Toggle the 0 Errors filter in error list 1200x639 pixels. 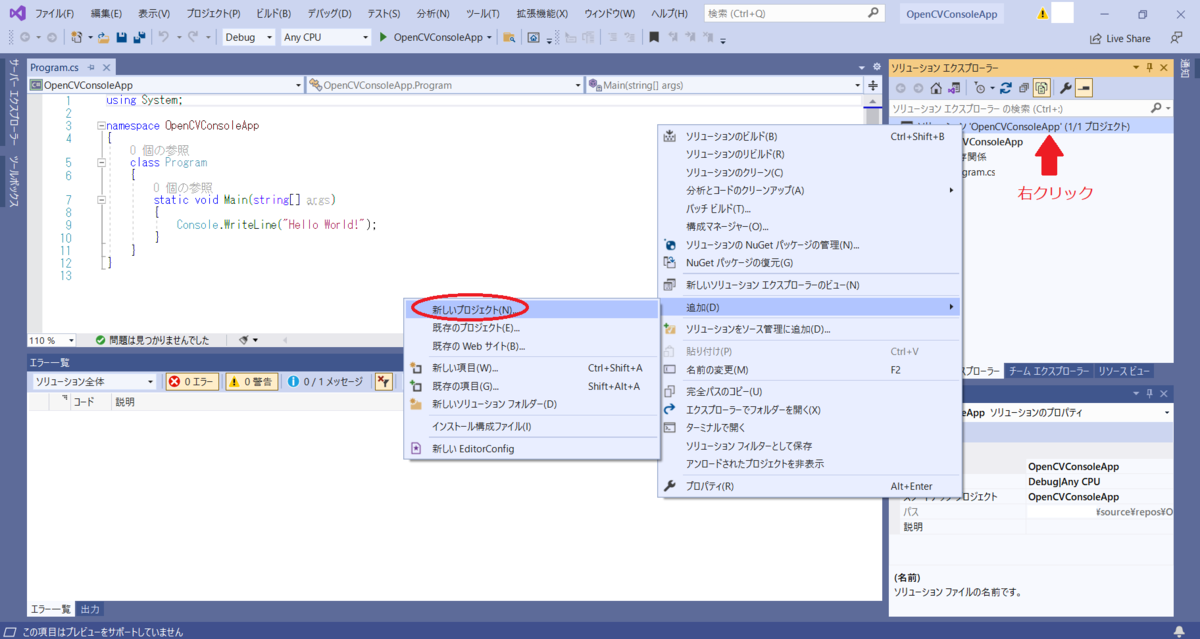click(190, 380)
